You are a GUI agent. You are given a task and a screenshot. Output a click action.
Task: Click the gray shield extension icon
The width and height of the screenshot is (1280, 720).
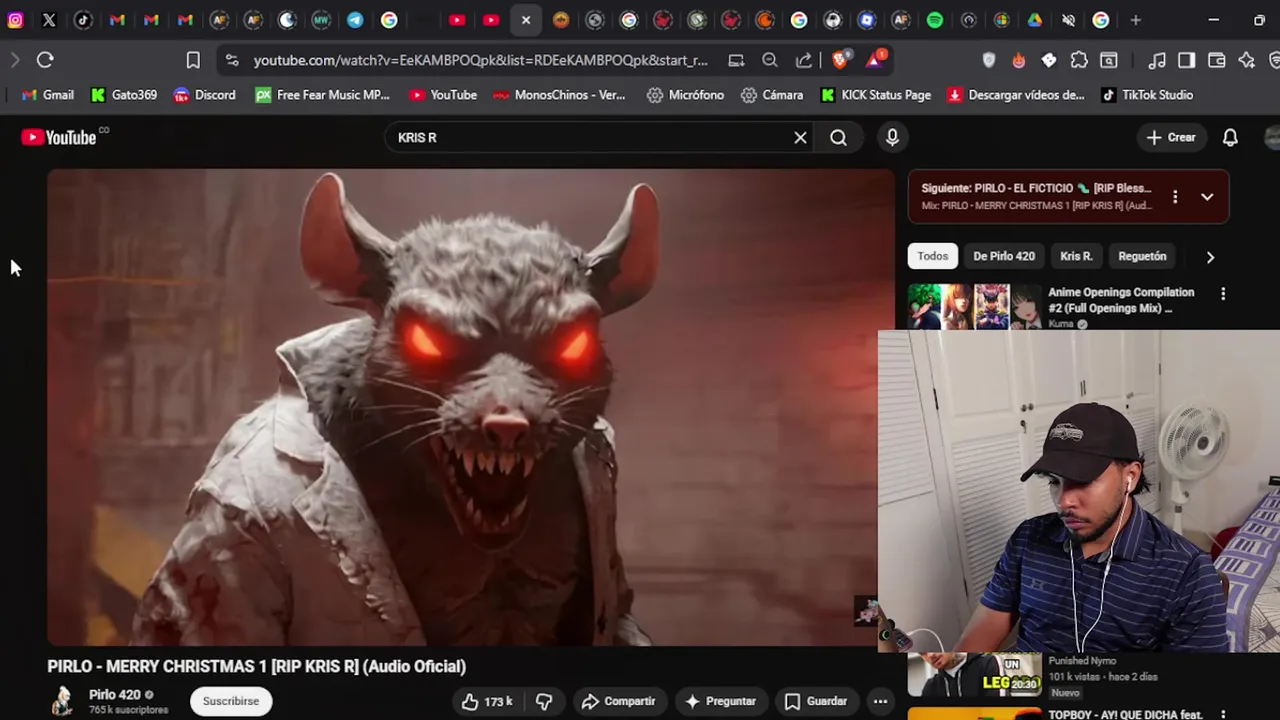(989, 60)
